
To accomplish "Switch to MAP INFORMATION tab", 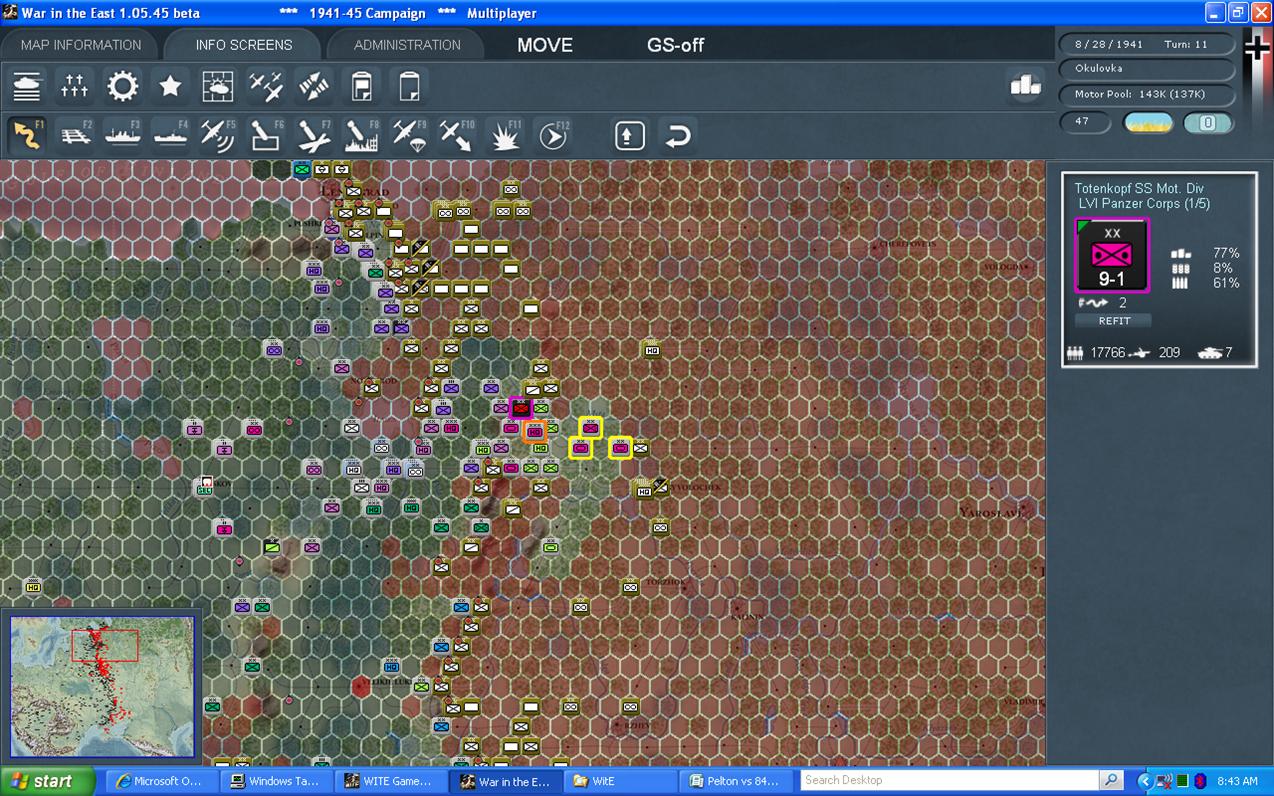I will point(81,45).
